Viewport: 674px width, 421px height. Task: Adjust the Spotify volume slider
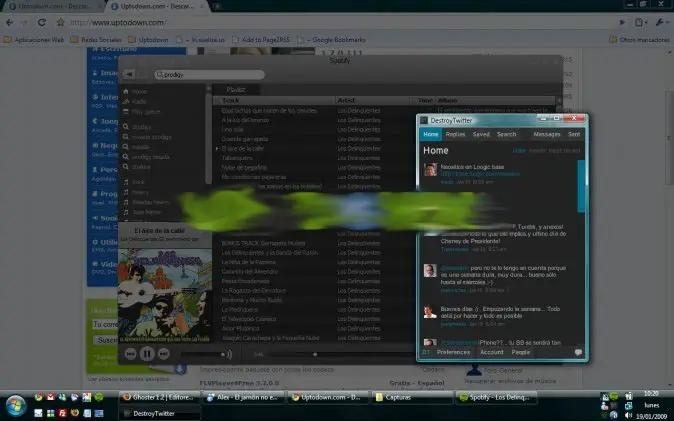204,354
